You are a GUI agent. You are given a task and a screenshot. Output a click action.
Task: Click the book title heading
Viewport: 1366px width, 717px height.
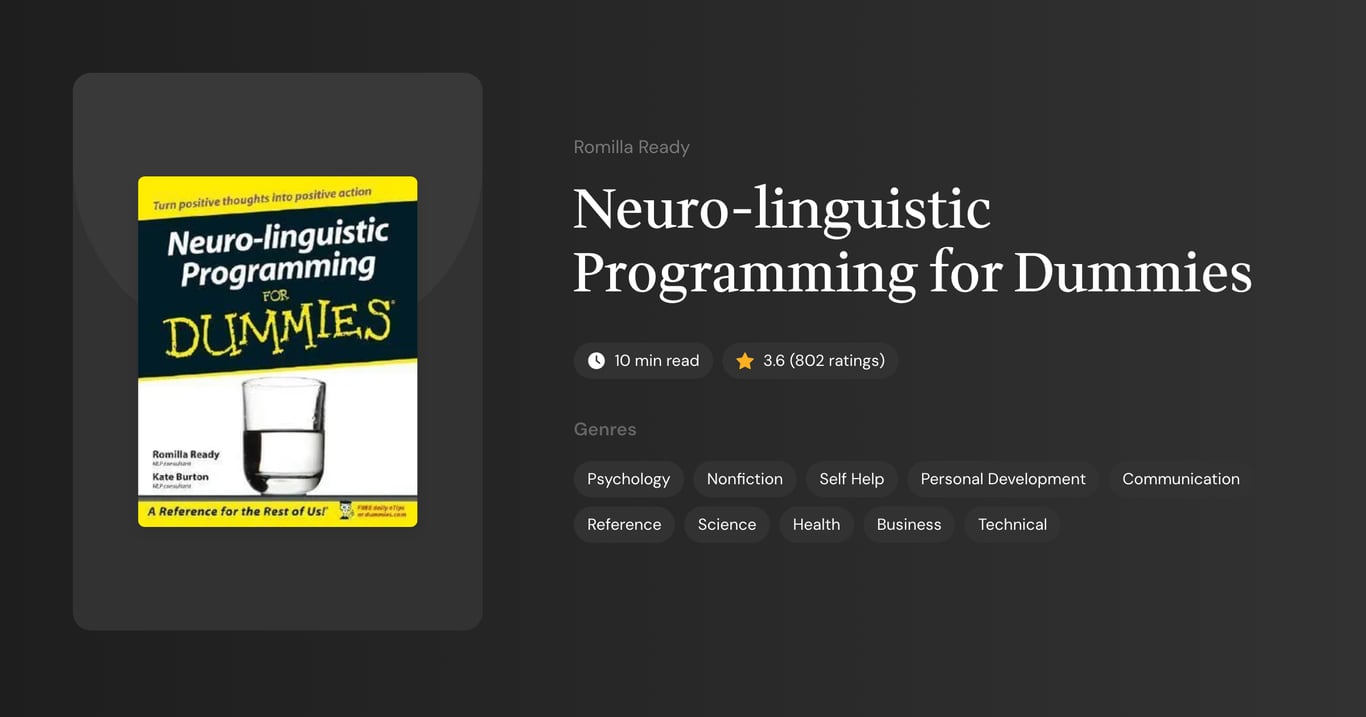click(x=912, y=240)
